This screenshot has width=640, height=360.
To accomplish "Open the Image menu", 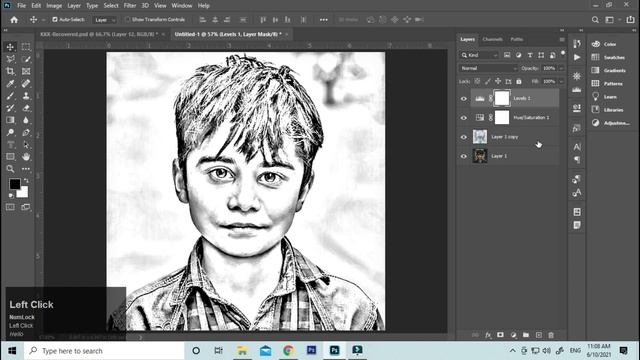I will tap(54, 6).
